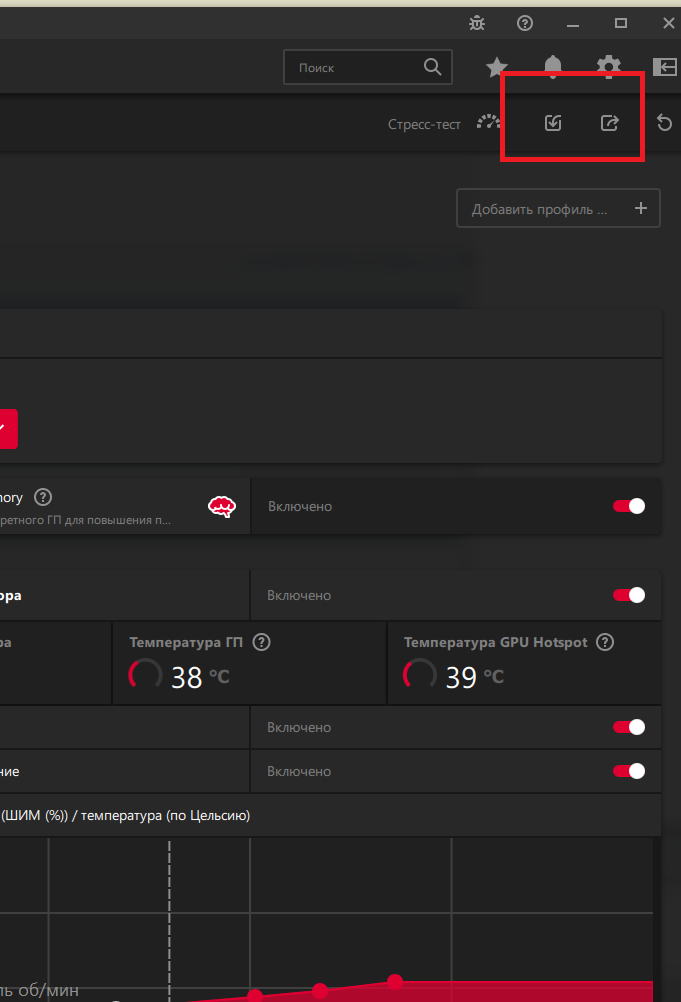Image resolution: width=681 pixels, height=1002 pixels.
Task: Click the help icon beside memory label
Action: (x=43, y=497)
